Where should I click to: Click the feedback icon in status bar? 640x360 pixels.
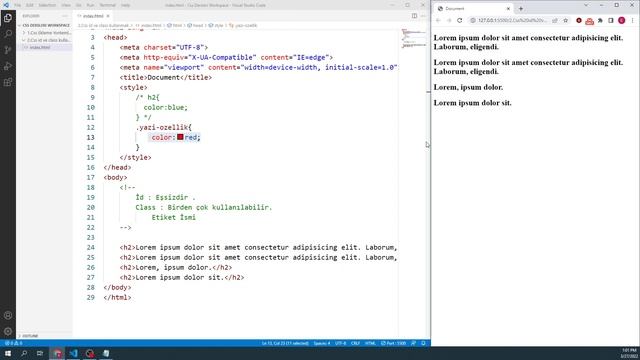413,343
